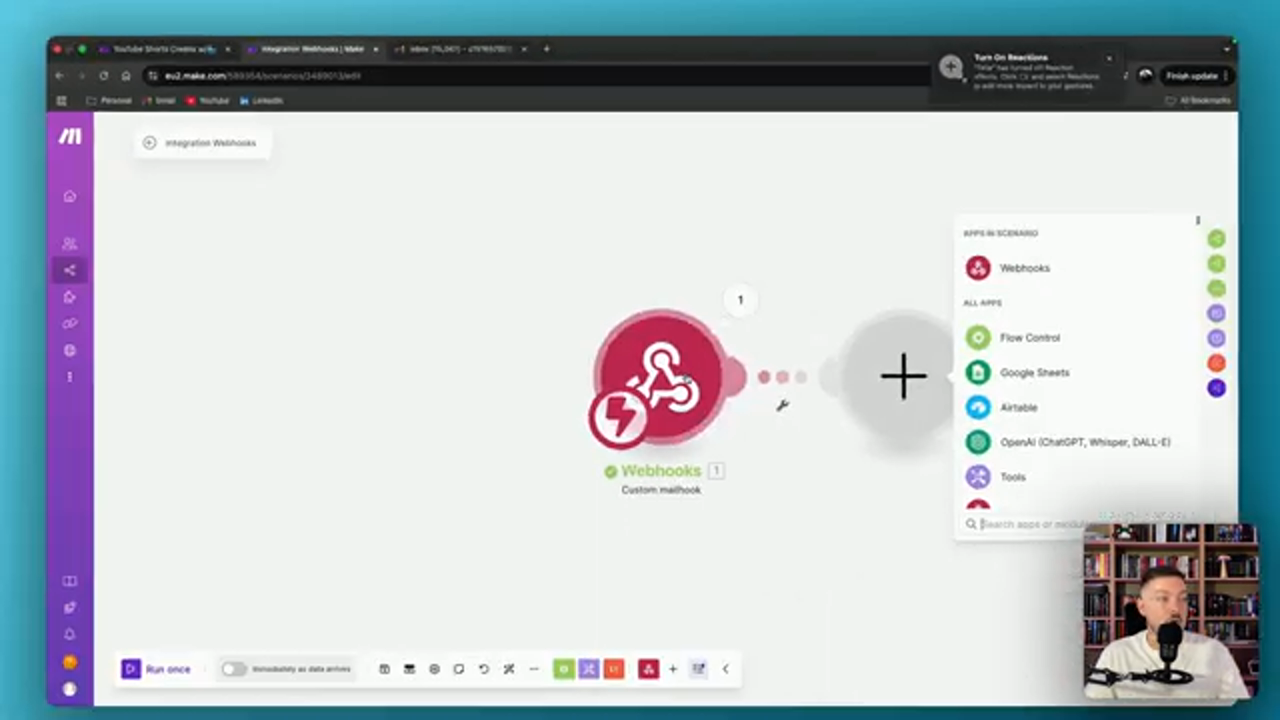1280x720 pixels.
Task: Open the Personal bookmarks folder
Action: (x=109, y=101)
